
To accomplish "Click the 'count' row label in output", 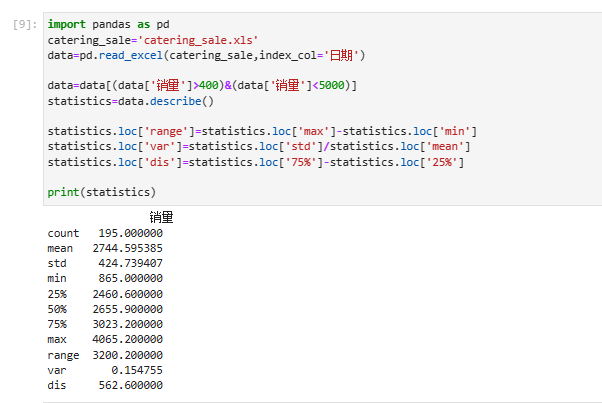I will click(63, 233).
